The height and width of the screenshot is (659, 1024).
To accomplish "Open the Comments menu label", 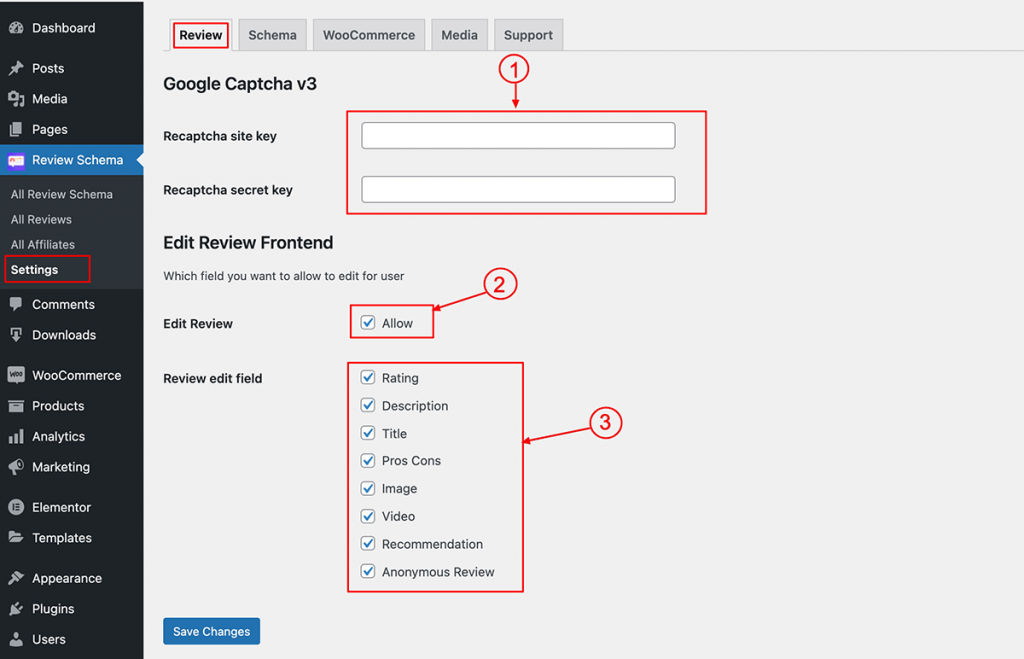I will coord(63,304).
